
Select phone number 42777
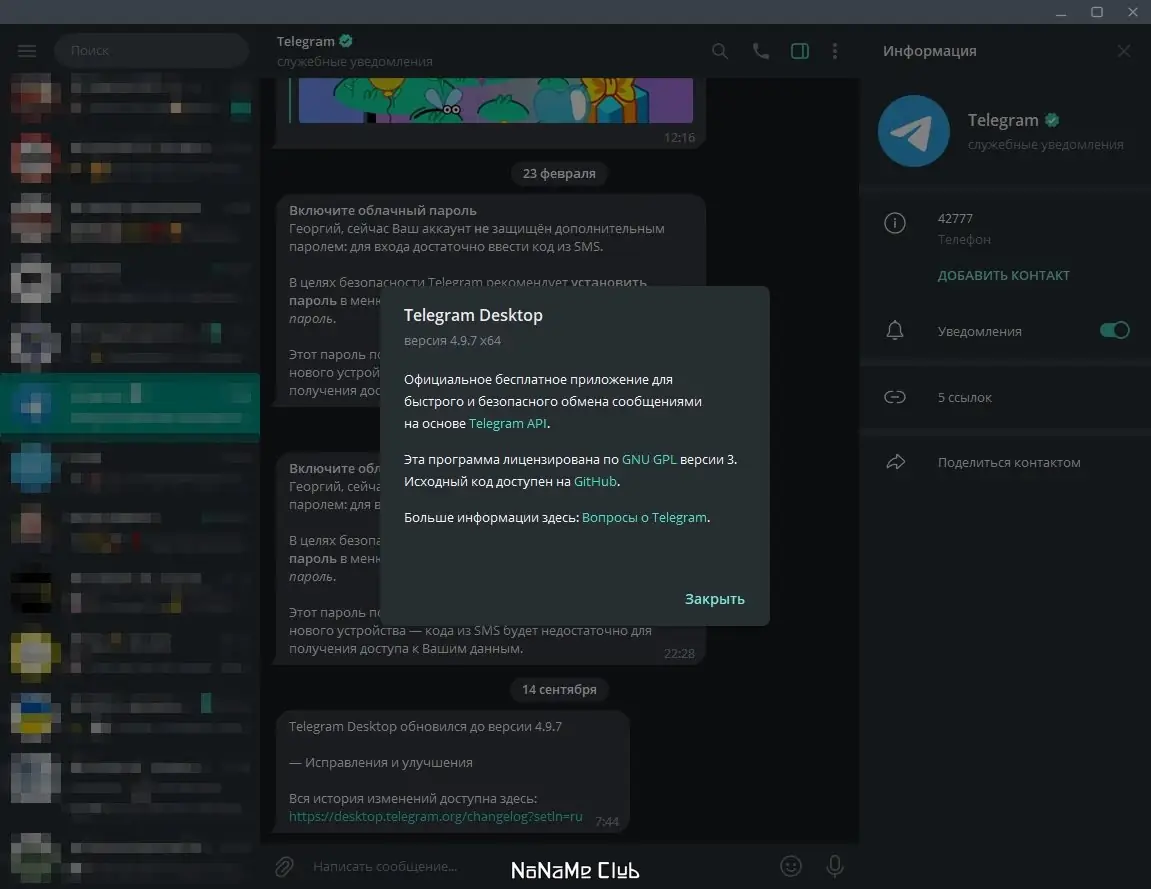coord(955,218)
